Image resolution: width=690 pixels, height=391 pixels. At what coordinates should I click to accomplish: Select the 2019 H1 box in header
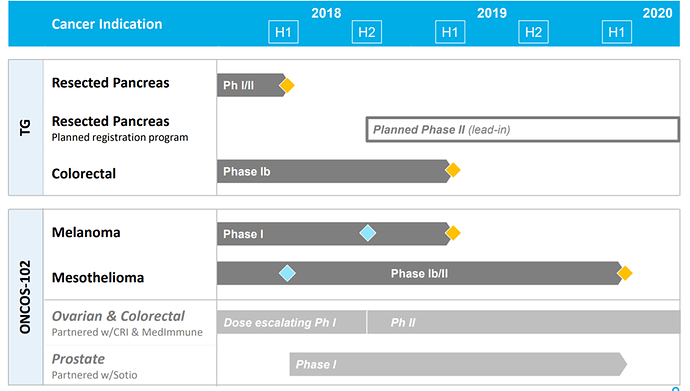click(450, 32)
